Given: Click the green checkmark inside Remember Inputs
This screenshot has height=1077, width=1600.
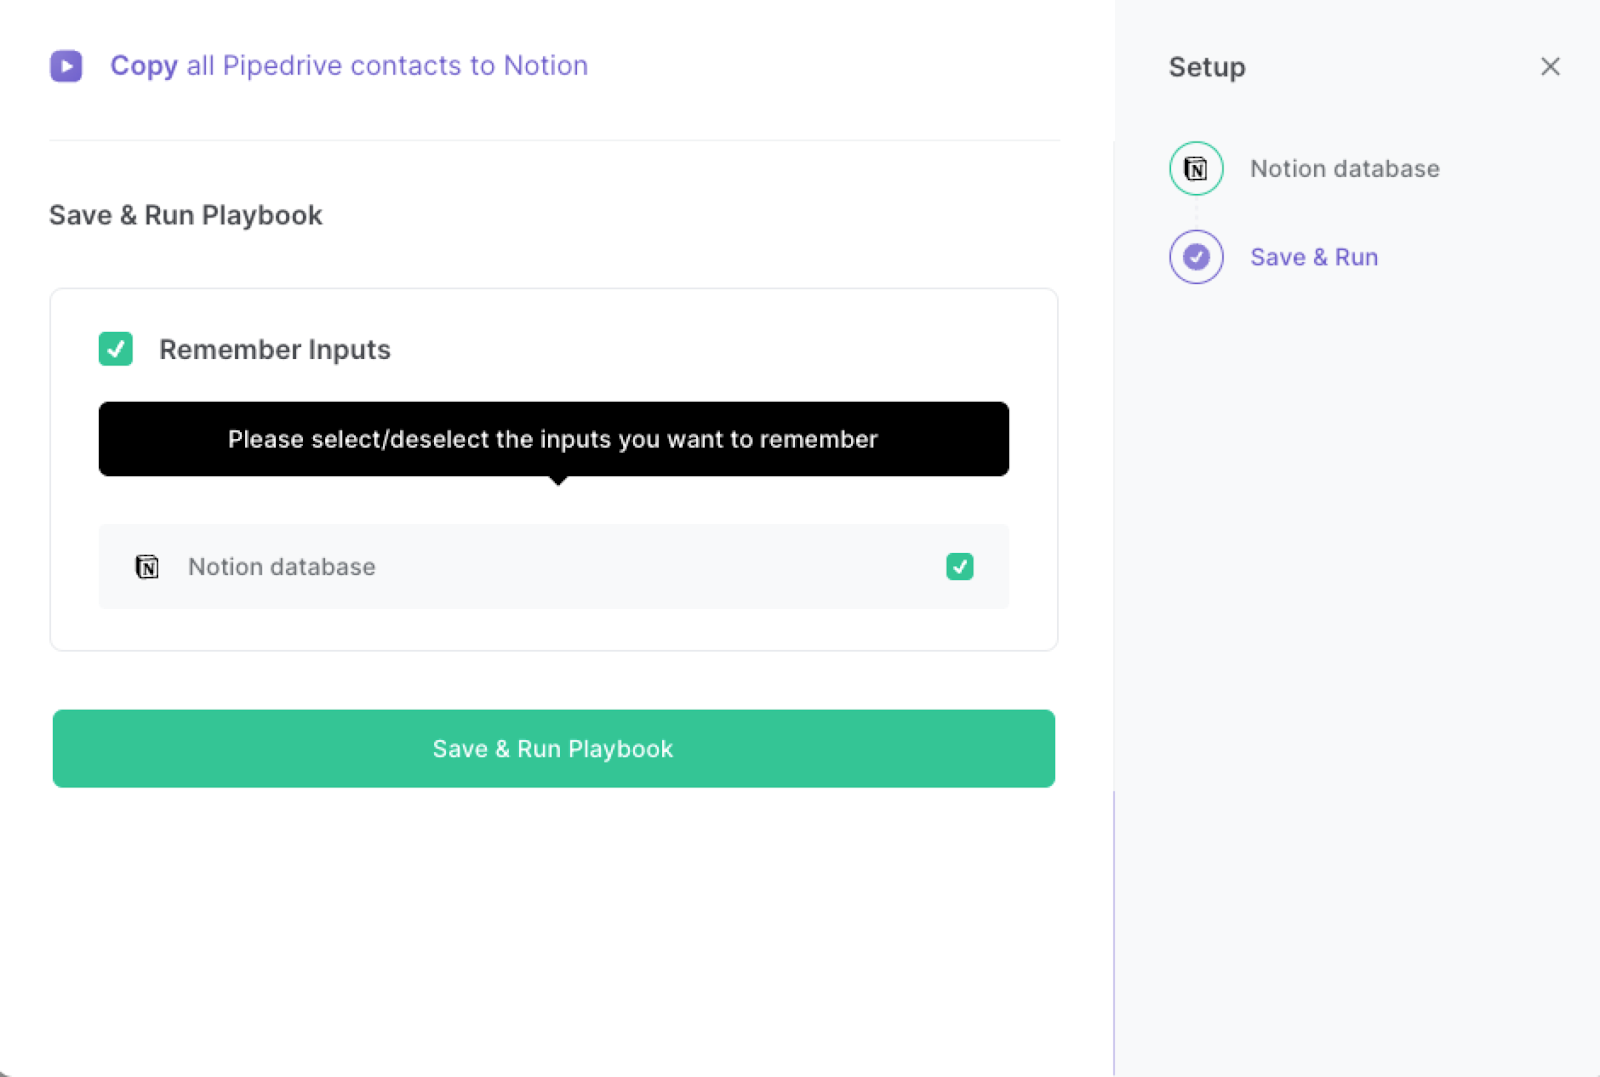Looking at the screenshot, I should pos(115,349).
